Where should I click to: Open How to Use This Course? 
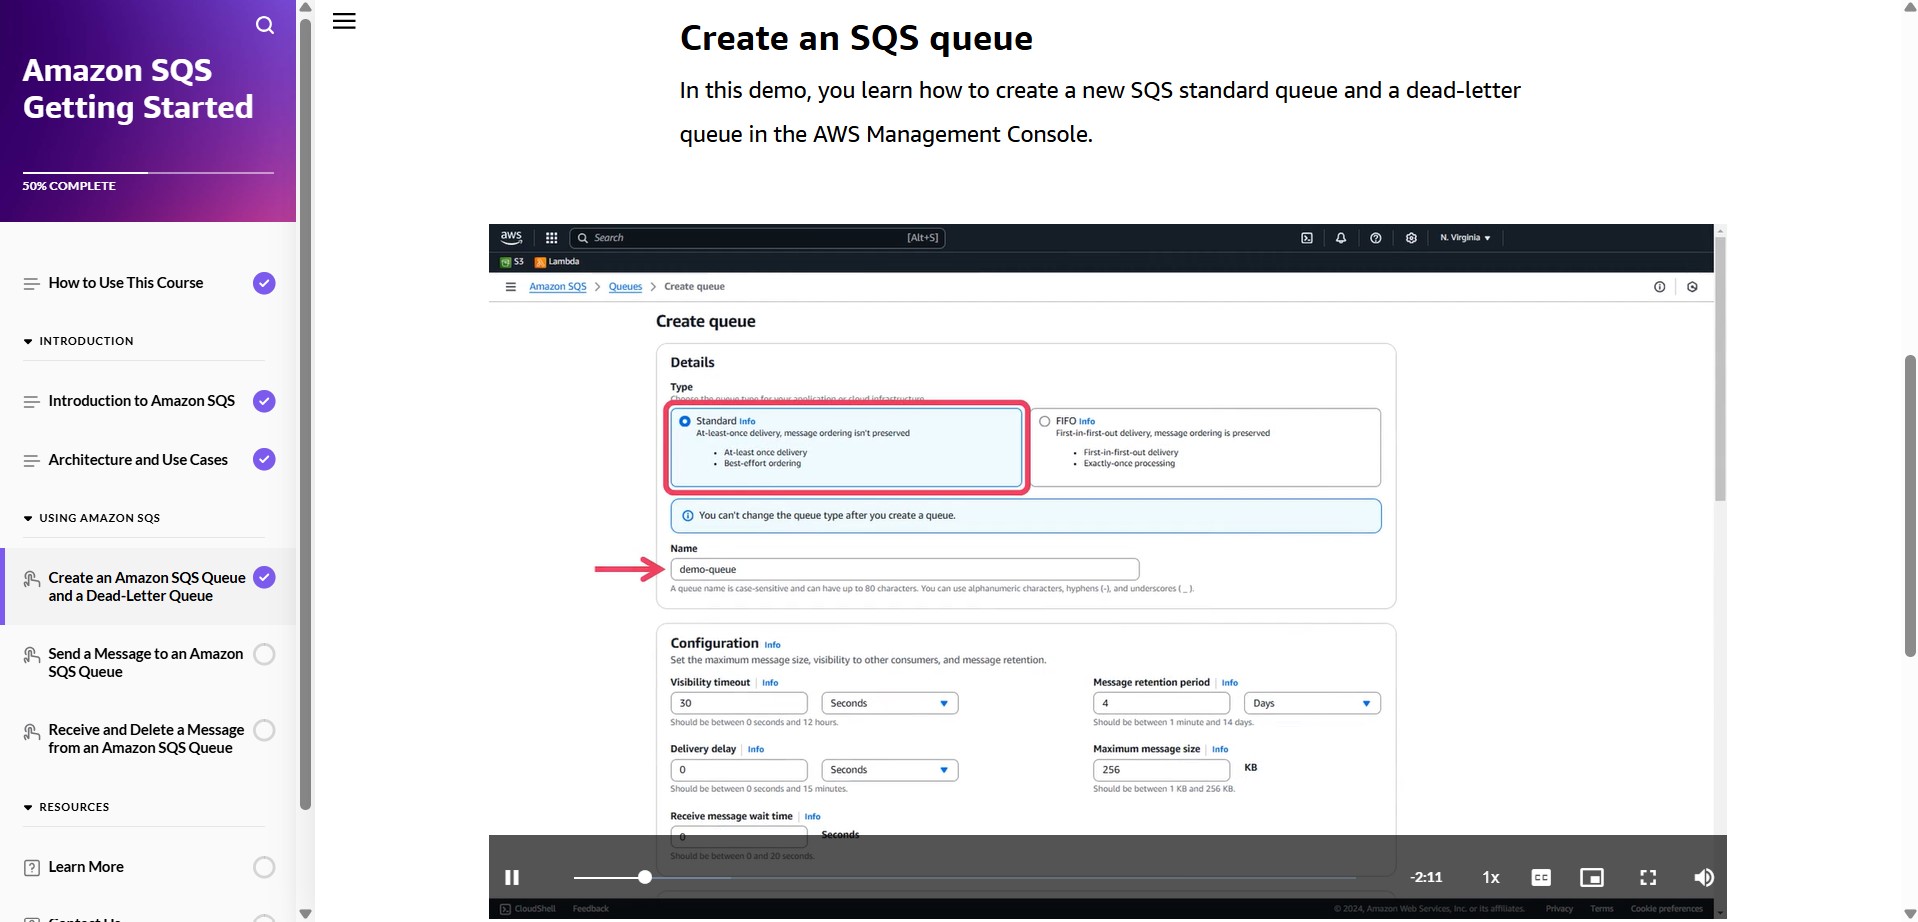point(126,283)
